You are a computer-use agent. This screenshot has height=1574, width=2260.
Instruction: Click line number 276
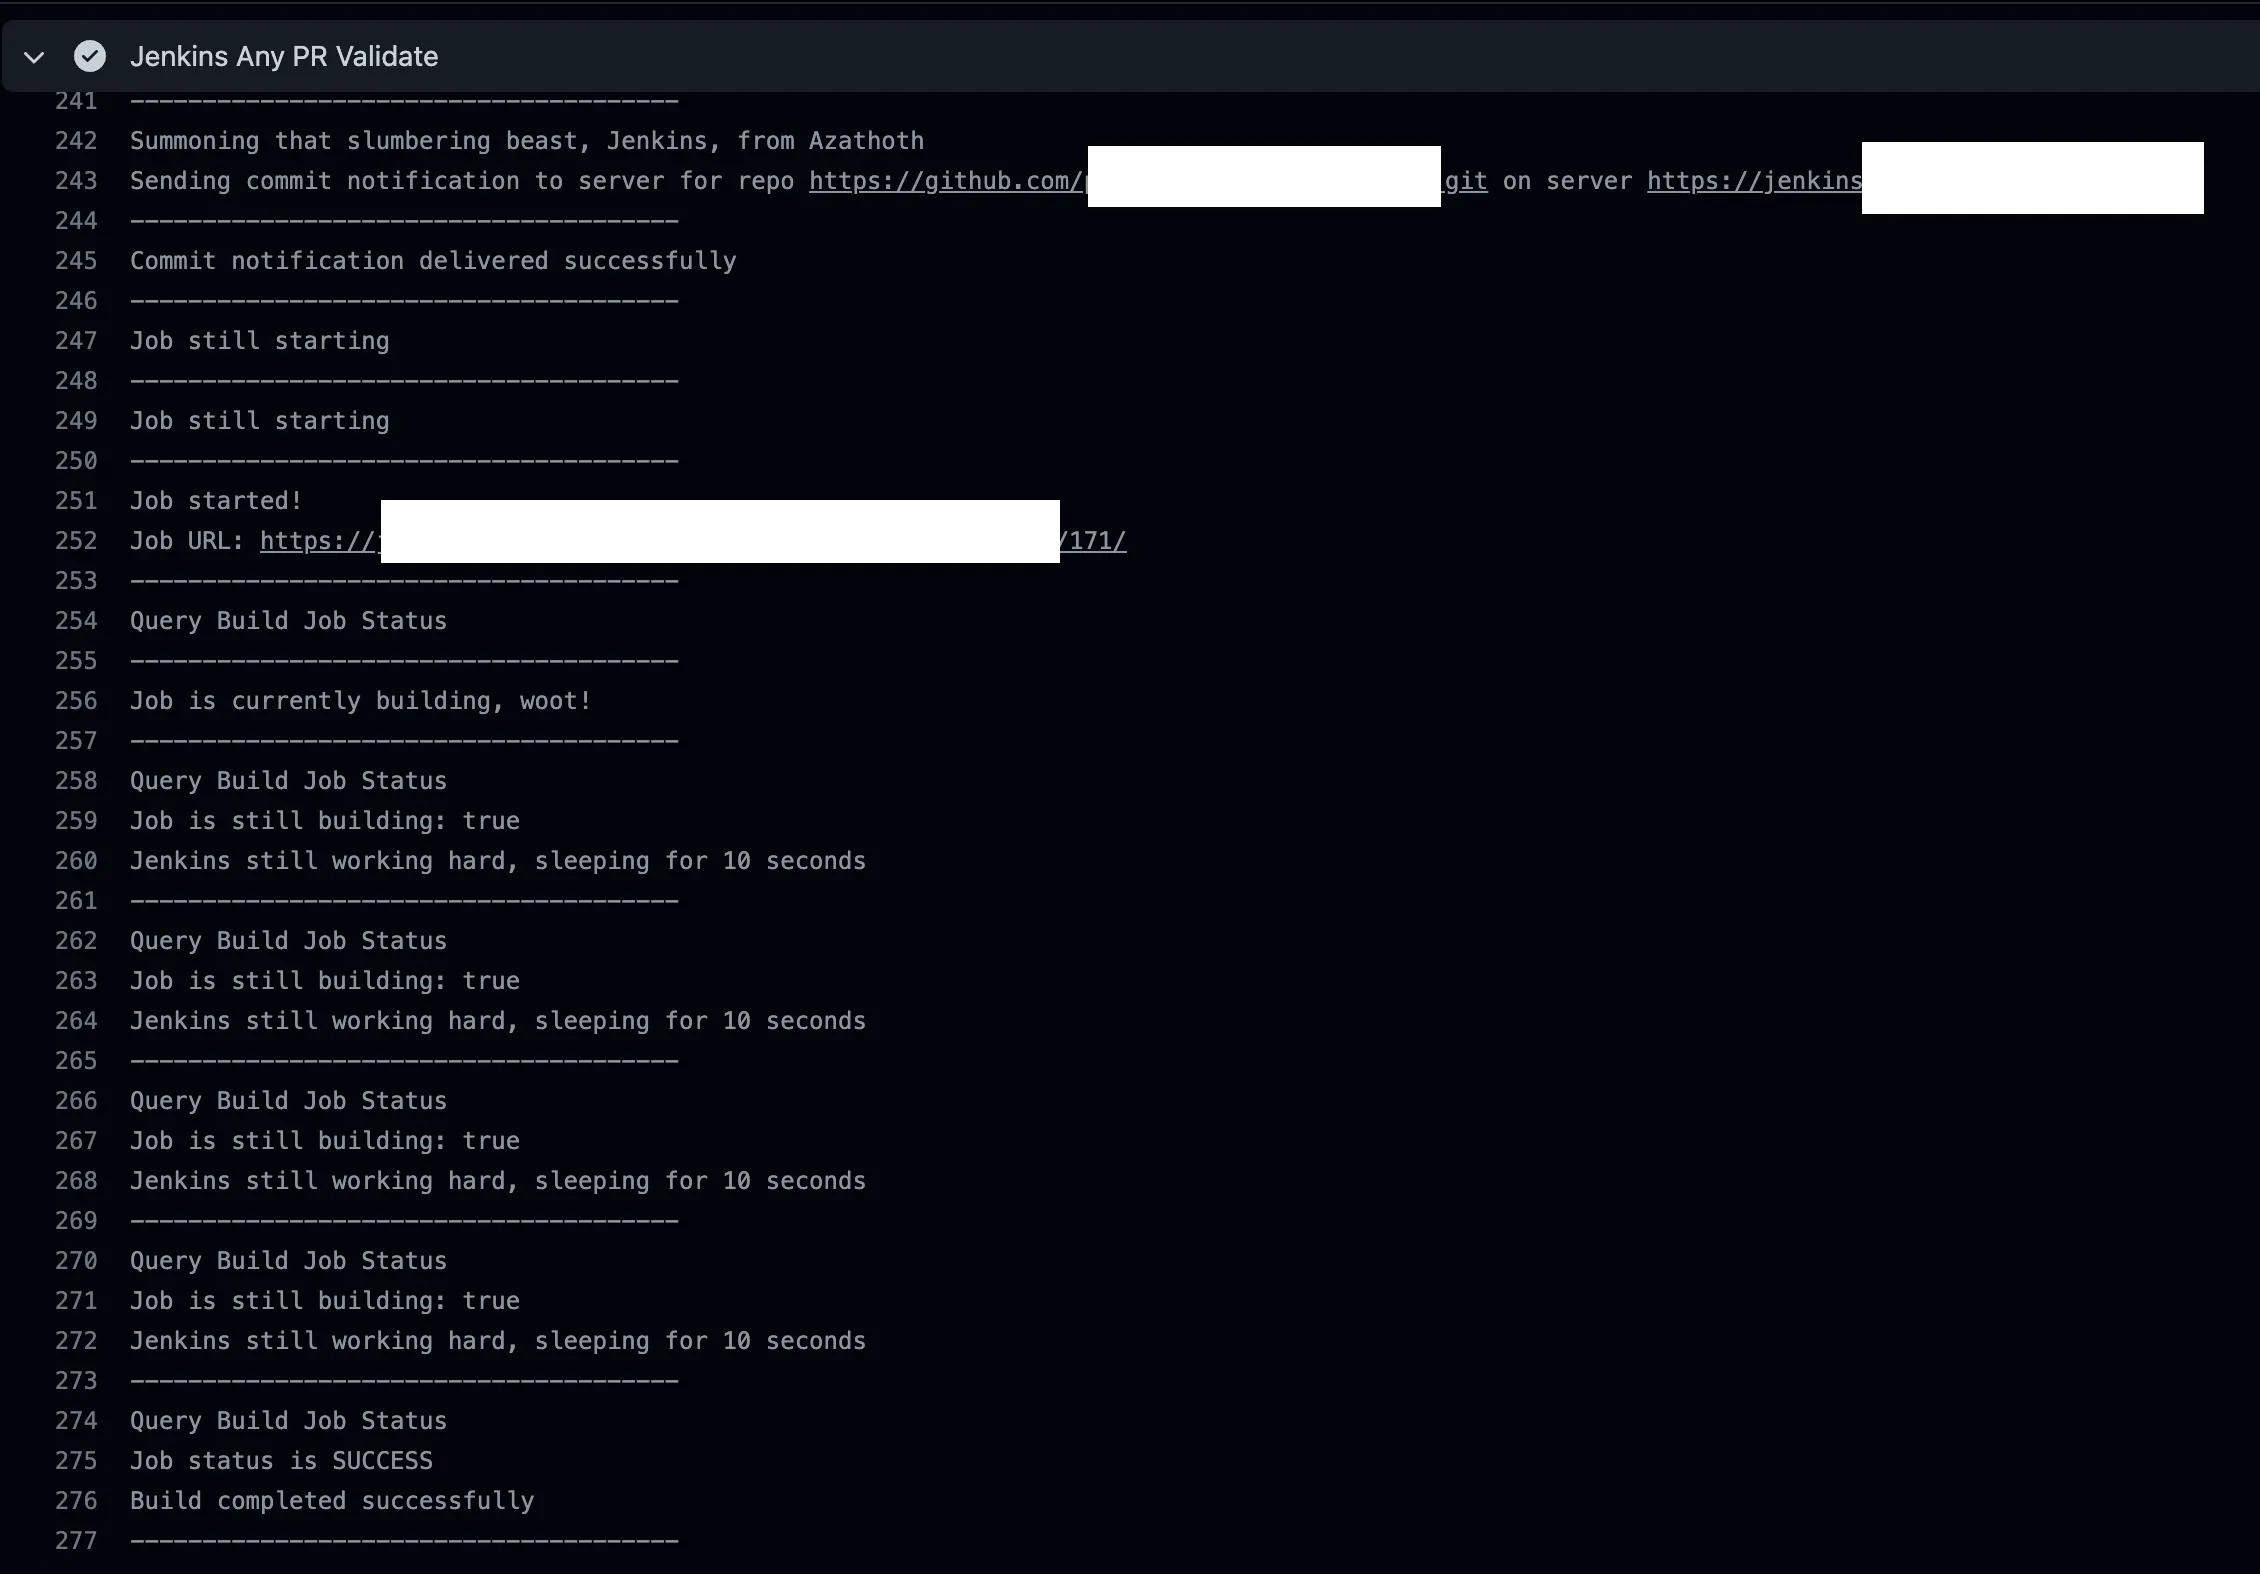click(x=76, y=1501)
